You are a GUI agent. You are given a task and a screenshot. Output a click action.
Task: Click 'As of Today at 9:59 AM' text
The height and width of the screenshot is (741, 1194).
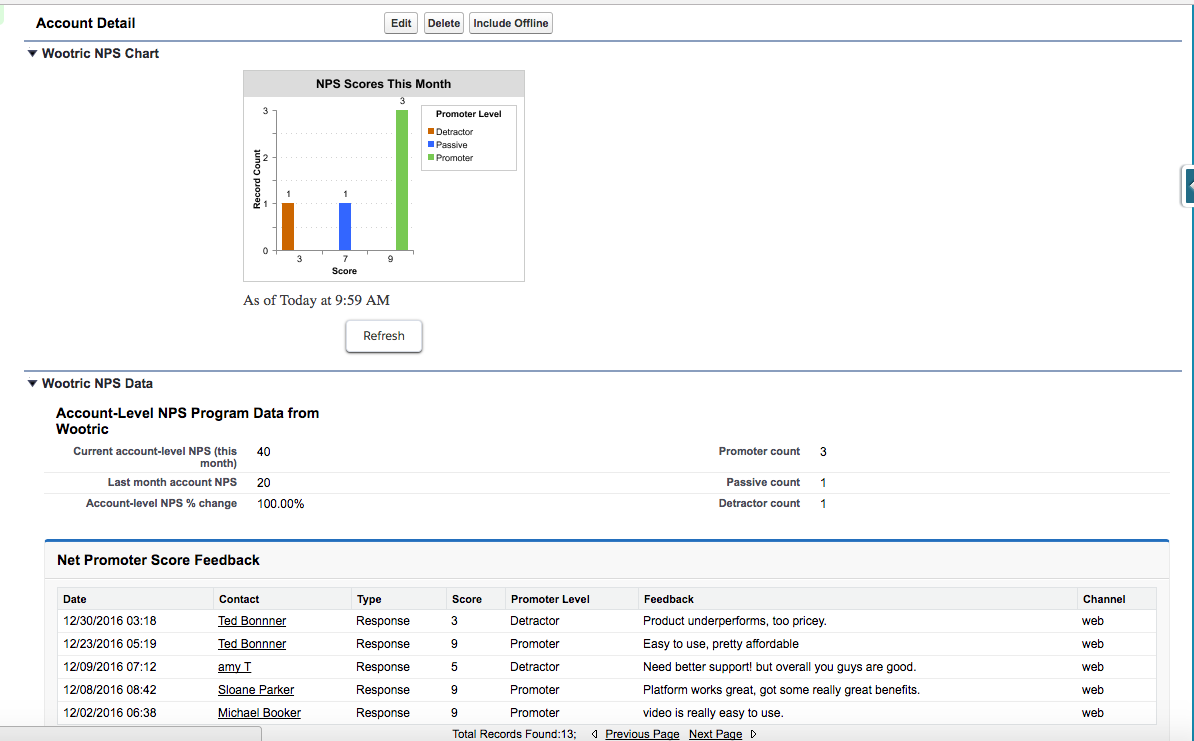point(316,300)
